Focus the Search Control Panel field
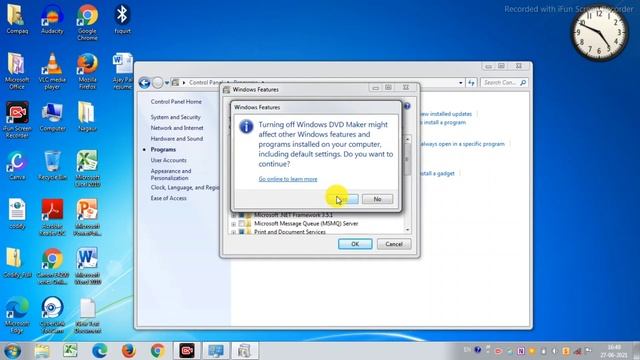 click(x=504, y=83)
